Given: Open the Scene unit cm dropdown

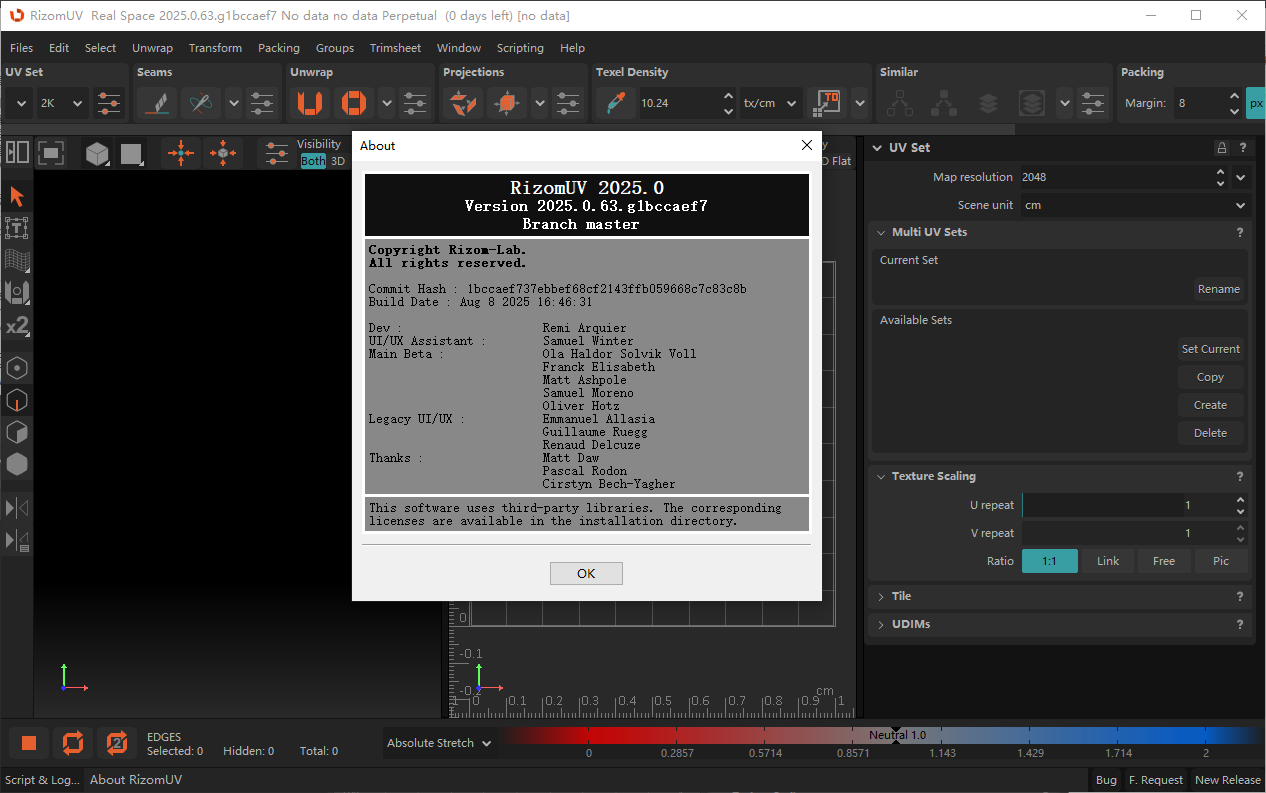Looking at the screenshot, I should (1135, 205).
